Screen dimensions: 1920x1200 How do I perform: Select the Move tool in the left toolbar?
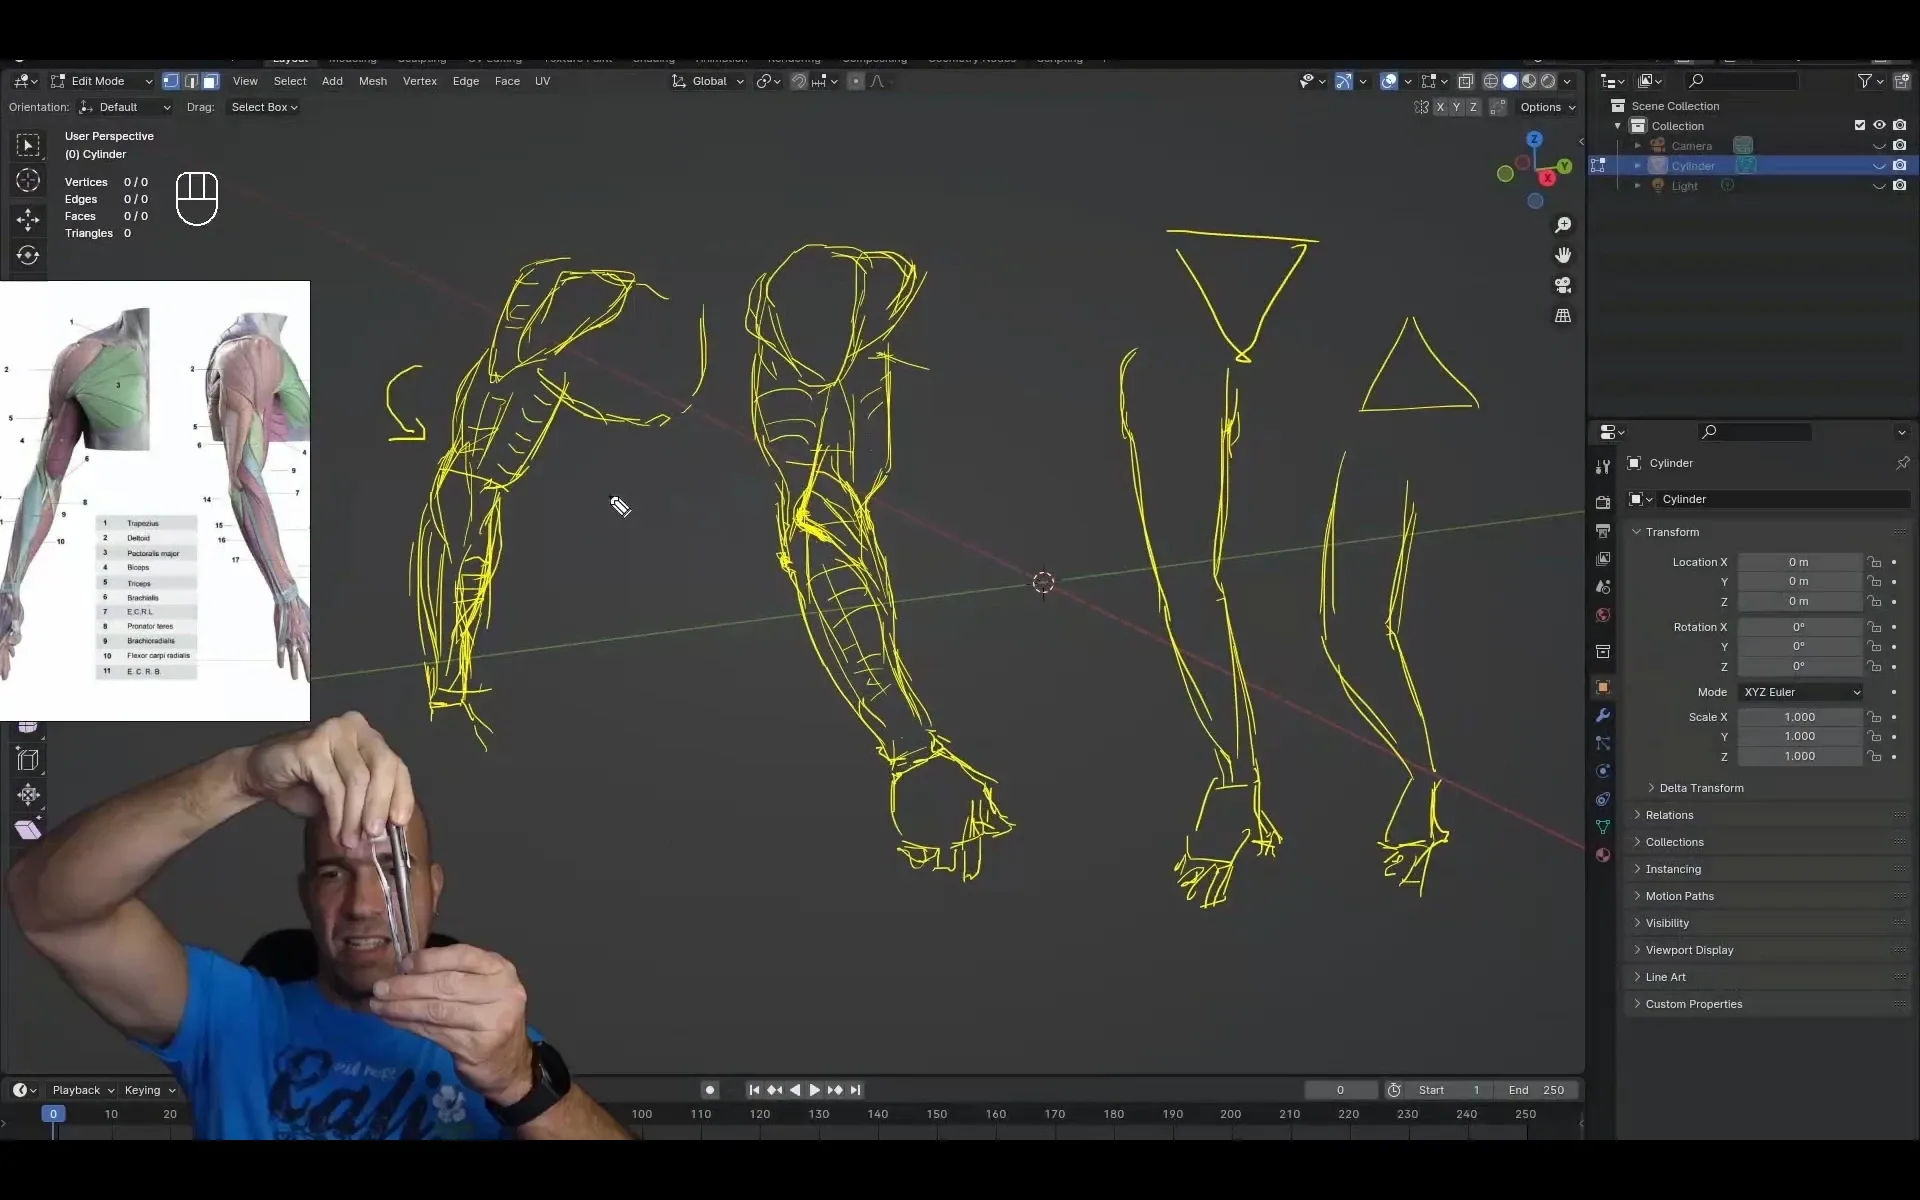pyautogui.click(x=28, y=220)
